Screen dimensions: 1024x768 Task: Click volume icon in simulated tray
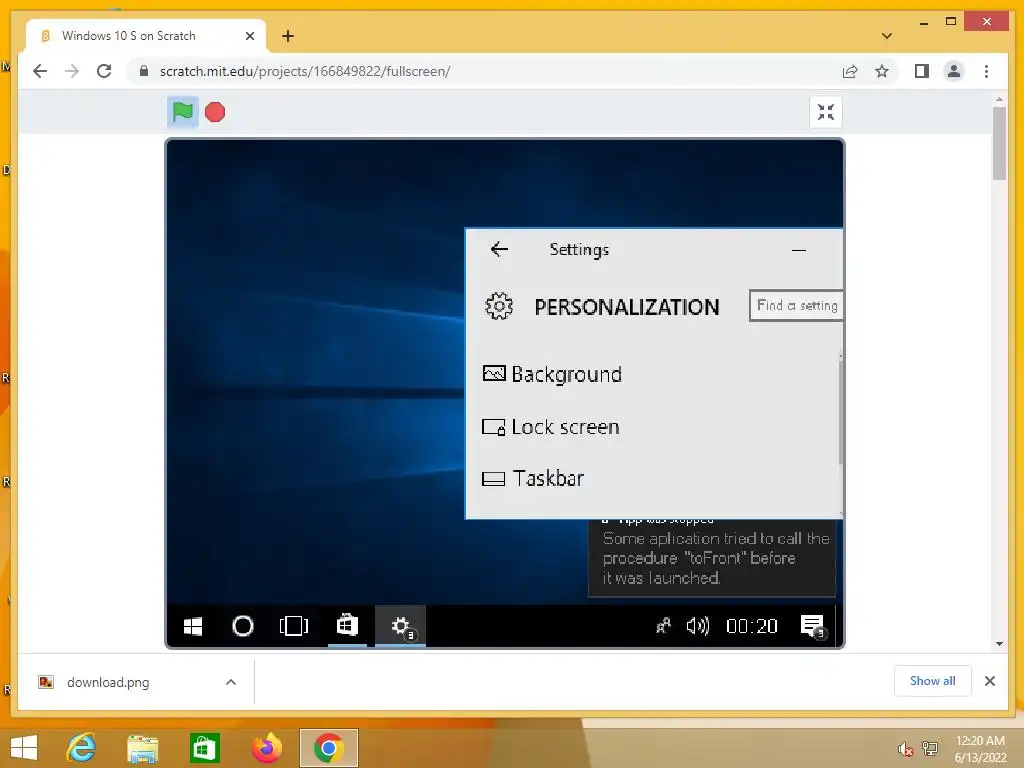(x=697, y=626)
